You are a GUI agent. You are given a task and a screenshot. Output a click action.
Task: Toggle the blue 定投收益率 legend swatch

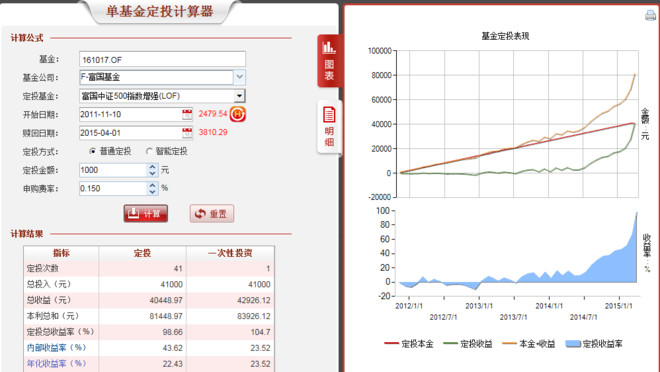(573, 344)
